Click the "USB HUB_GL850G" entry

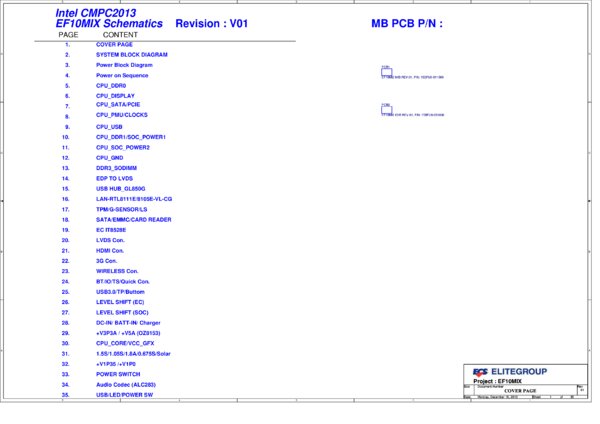(121, 189)
